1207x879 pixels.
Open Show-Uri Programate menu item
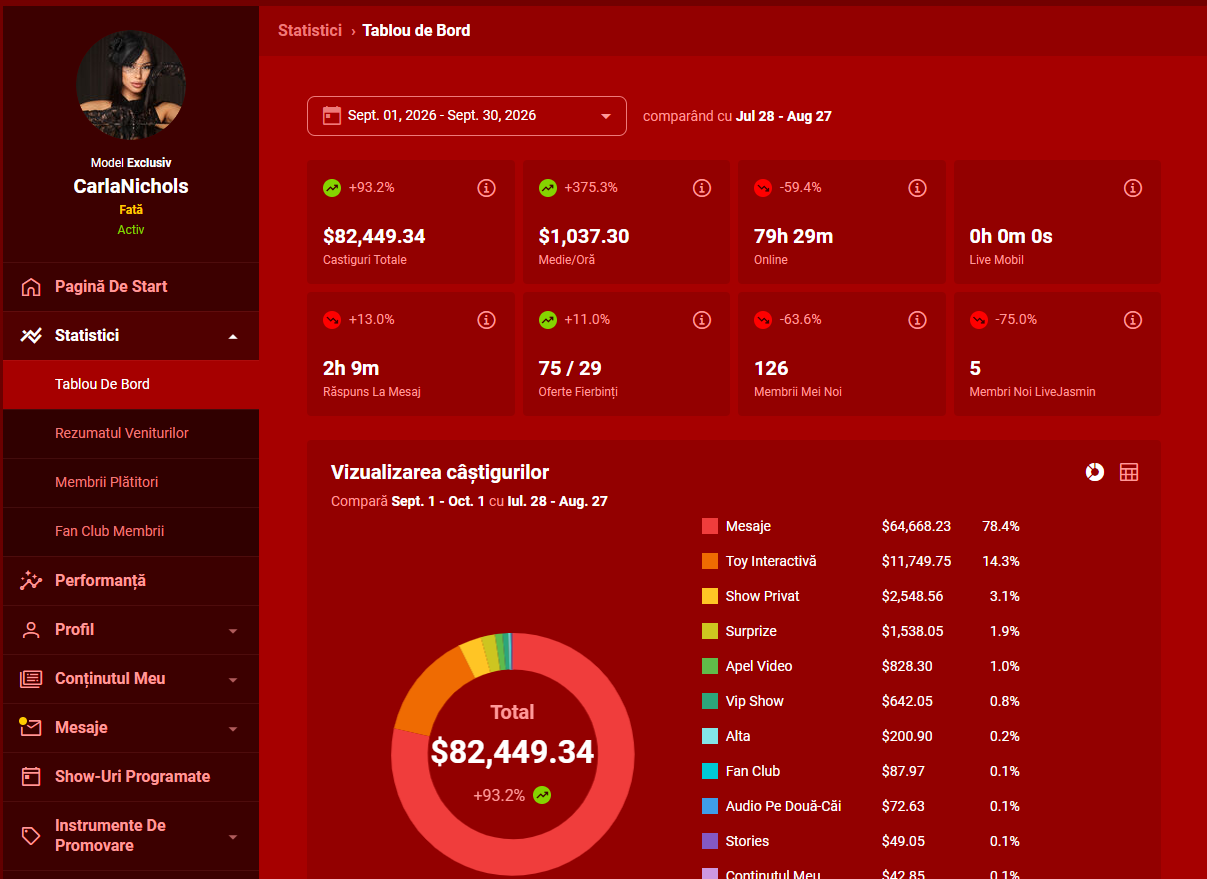tap(130, 777)
